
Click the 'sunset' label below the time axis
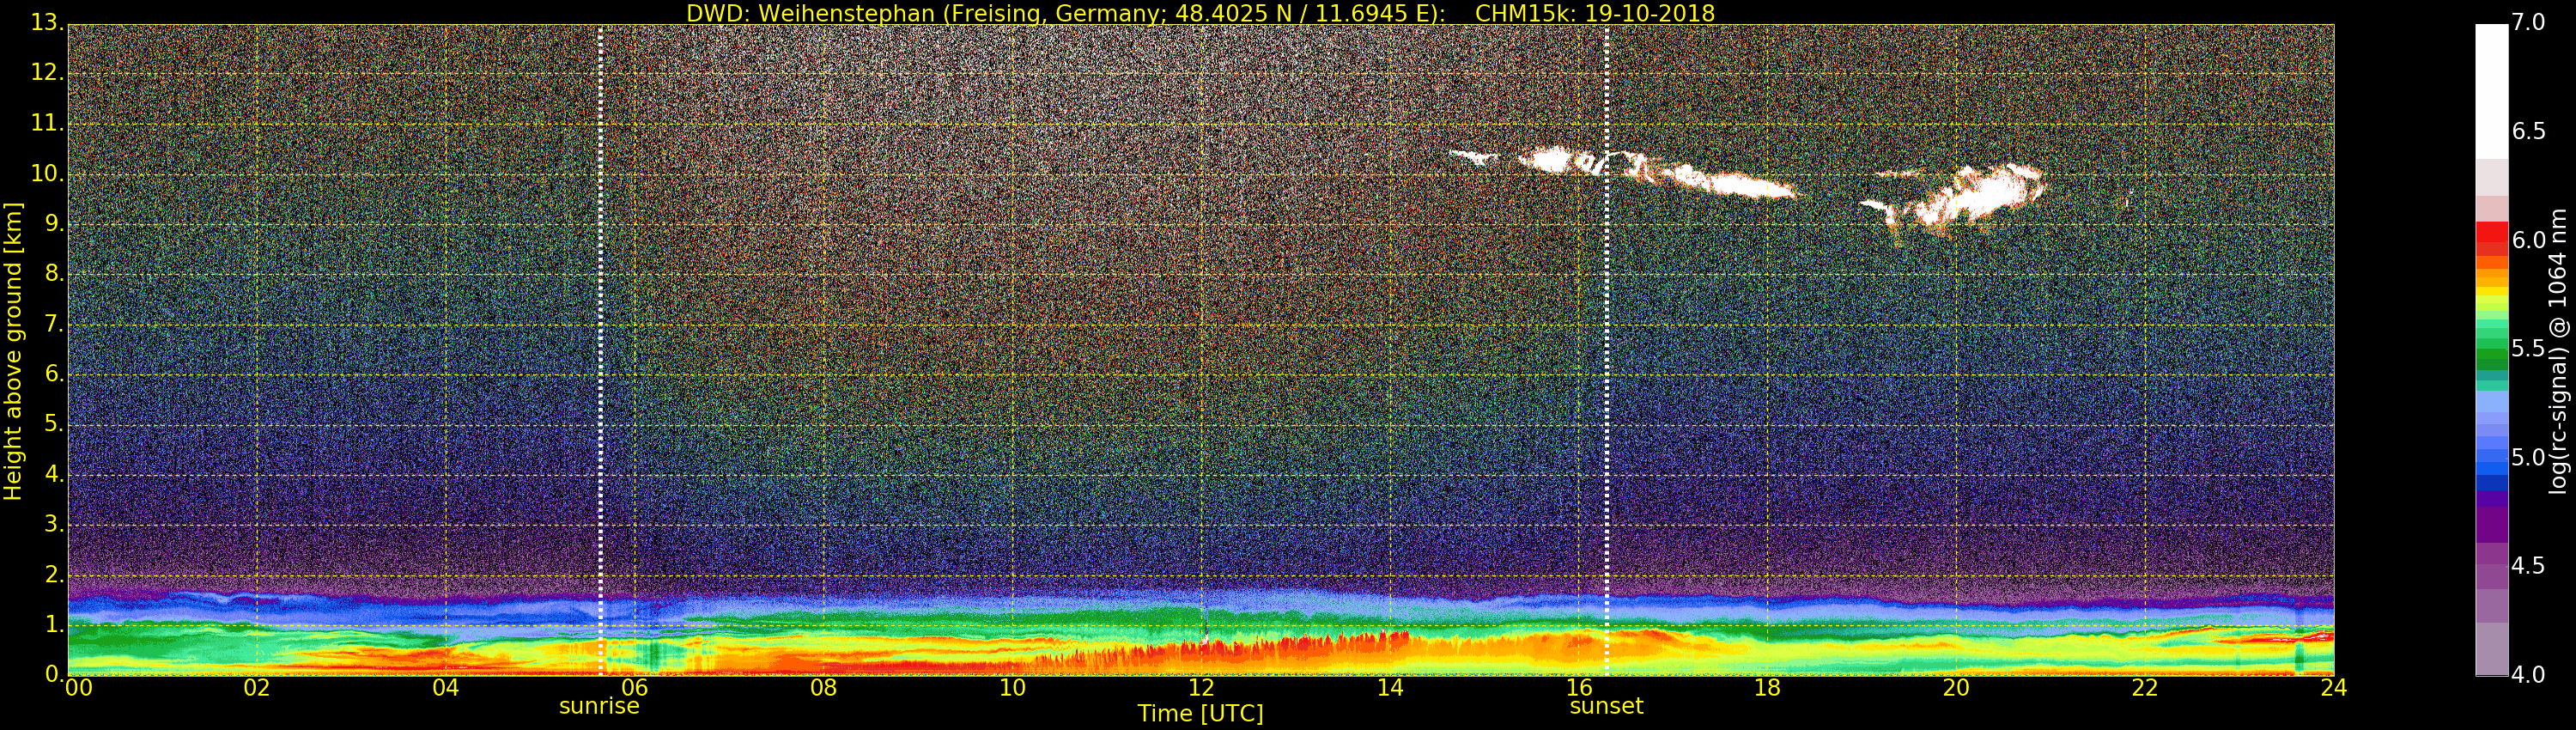tap(1606, 706)
